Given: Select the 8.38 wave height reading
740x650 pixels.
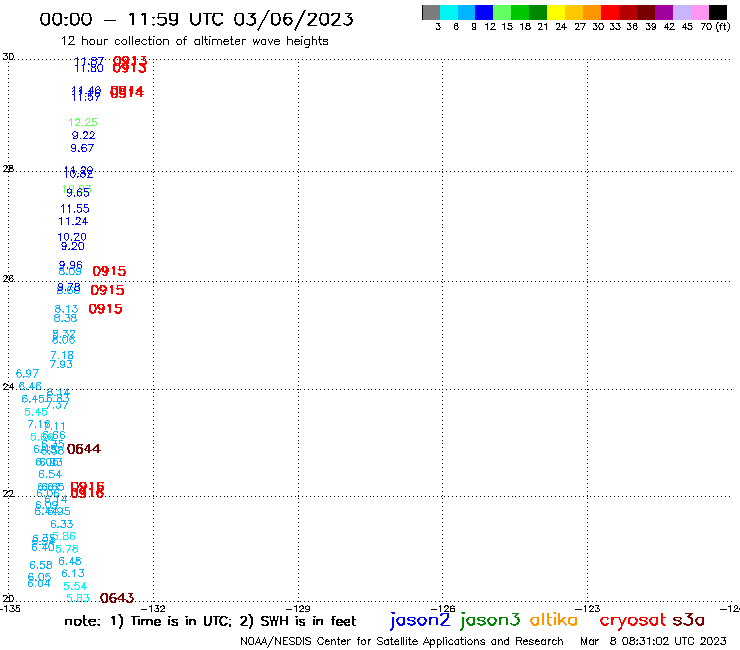Looking at the screenshot, I should [x=65, y=318].
